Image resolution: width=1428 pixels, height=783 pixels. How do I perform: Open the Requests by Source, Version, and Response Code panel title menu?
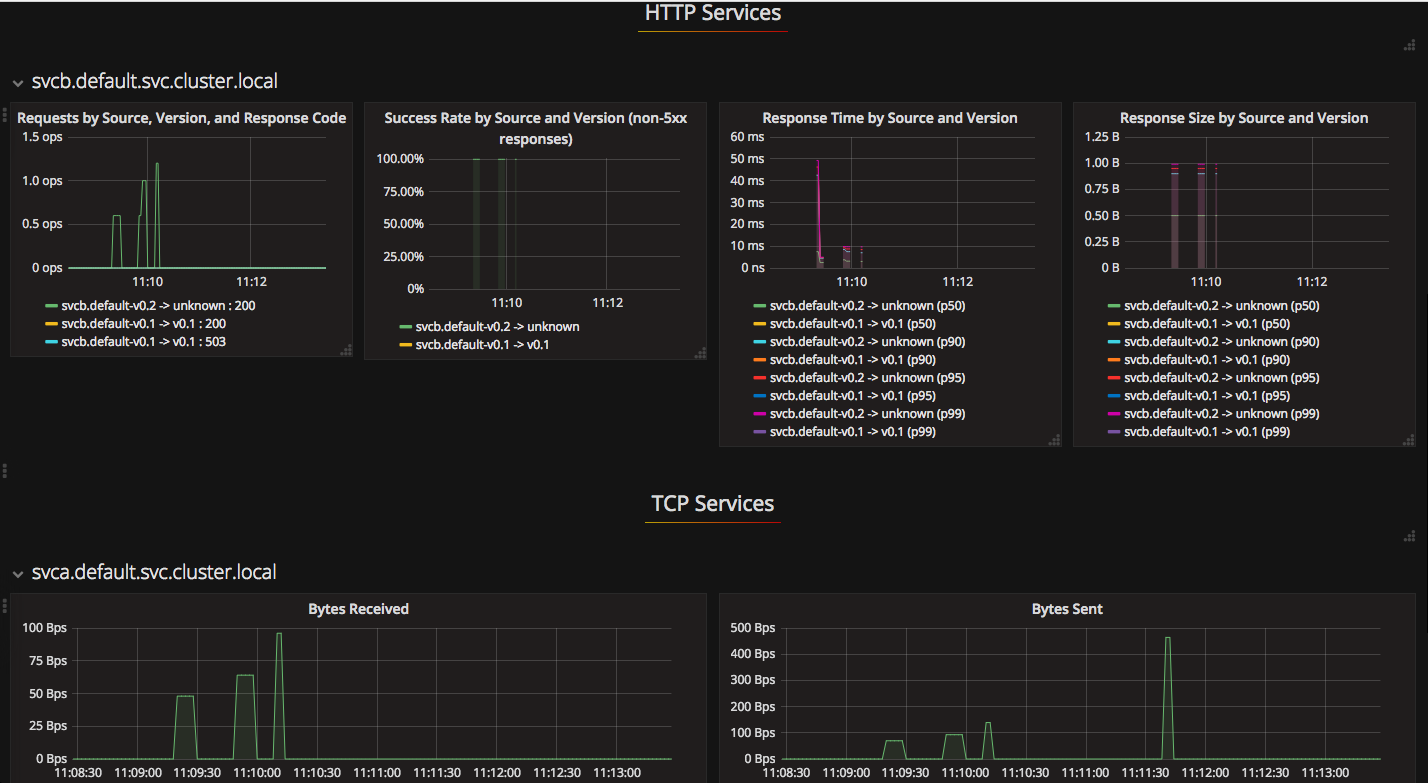coord(182,118)
